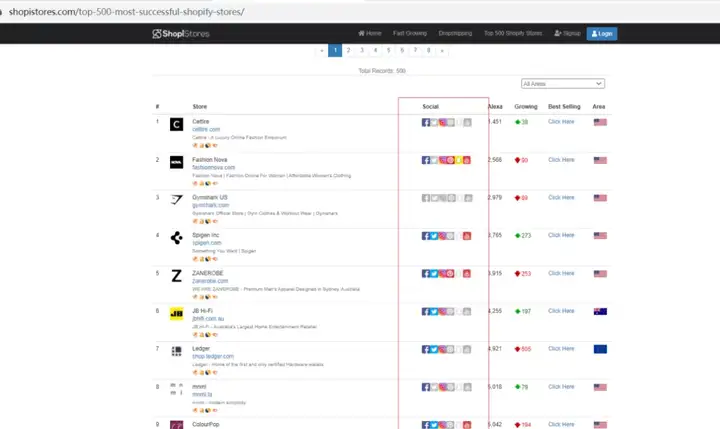Open the fashionnova.com link
Viewport: 720px width, 429px height.
[x=214, y=168]
